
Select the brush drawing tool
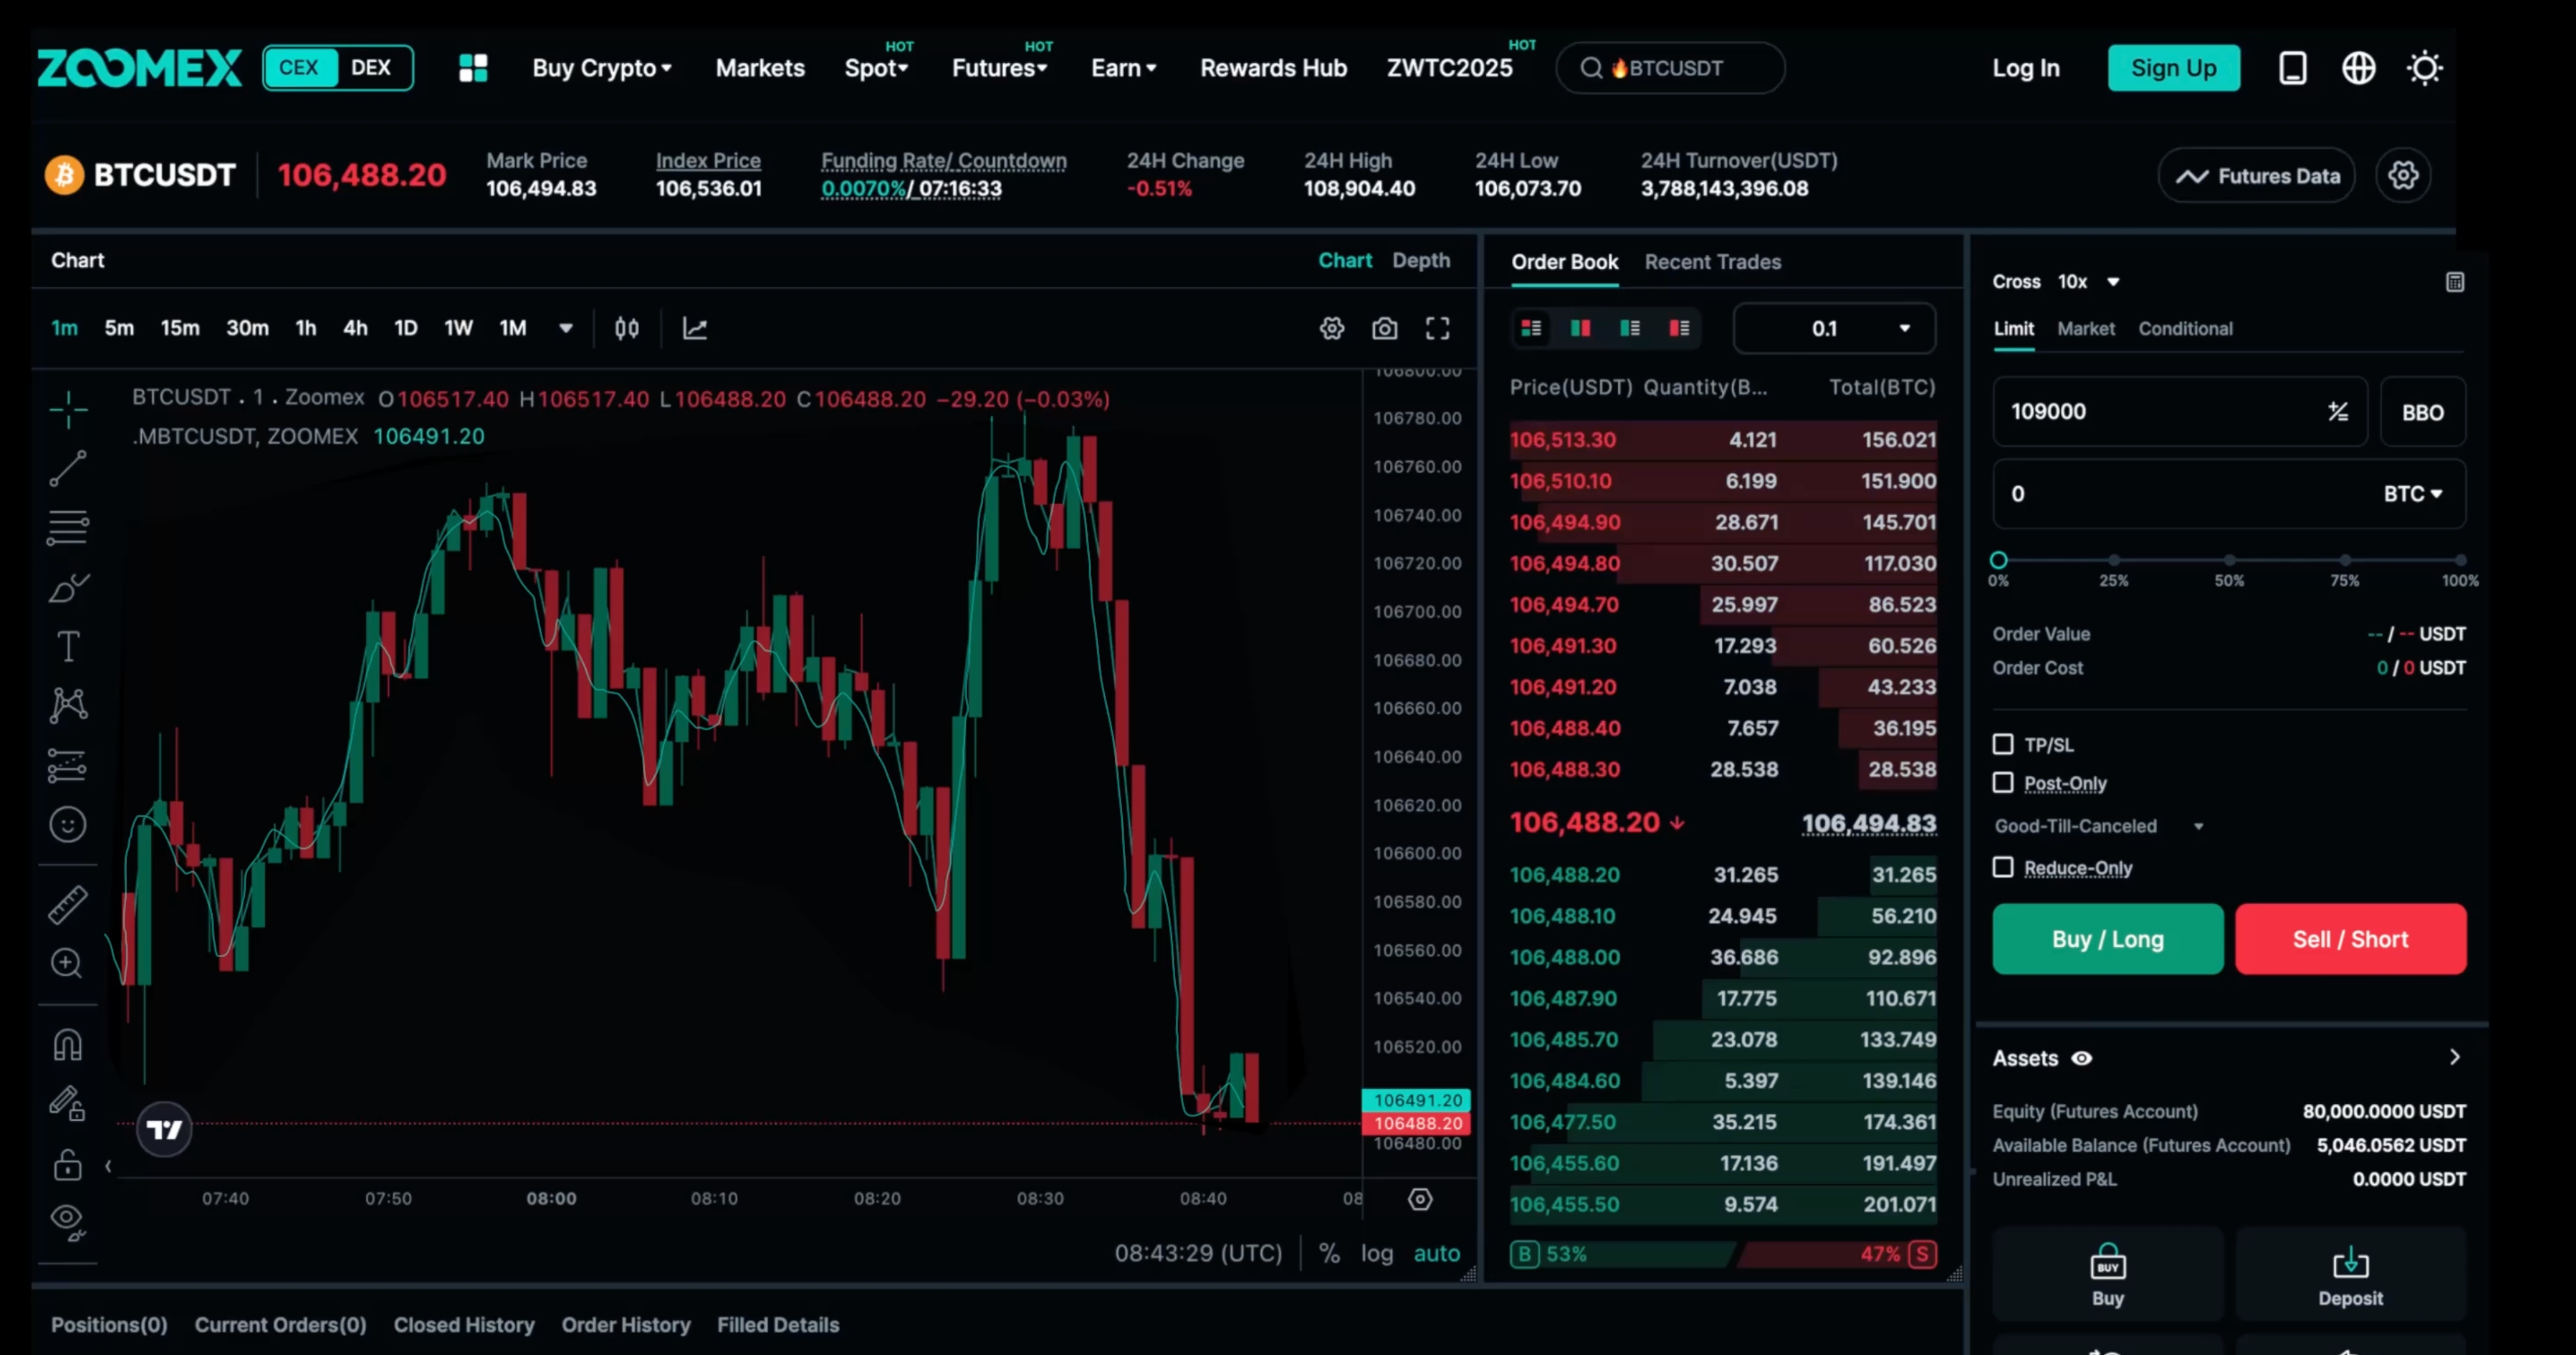tap(68, 588)
